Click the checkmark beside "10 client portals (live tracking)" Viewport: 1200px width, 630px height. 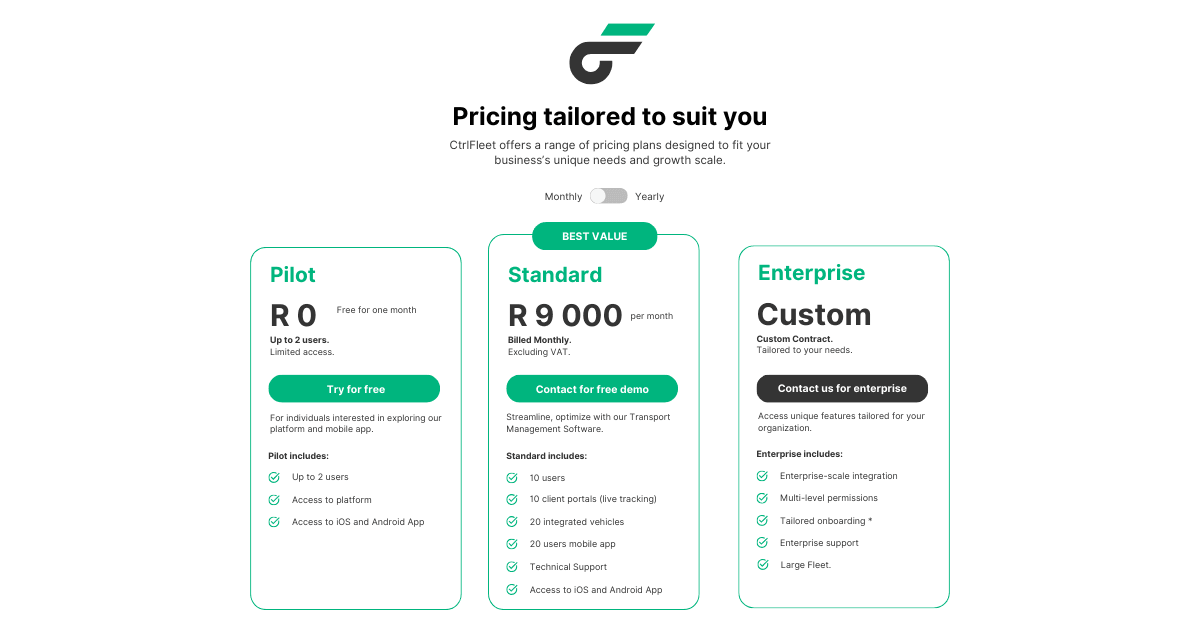click(512, 499)
